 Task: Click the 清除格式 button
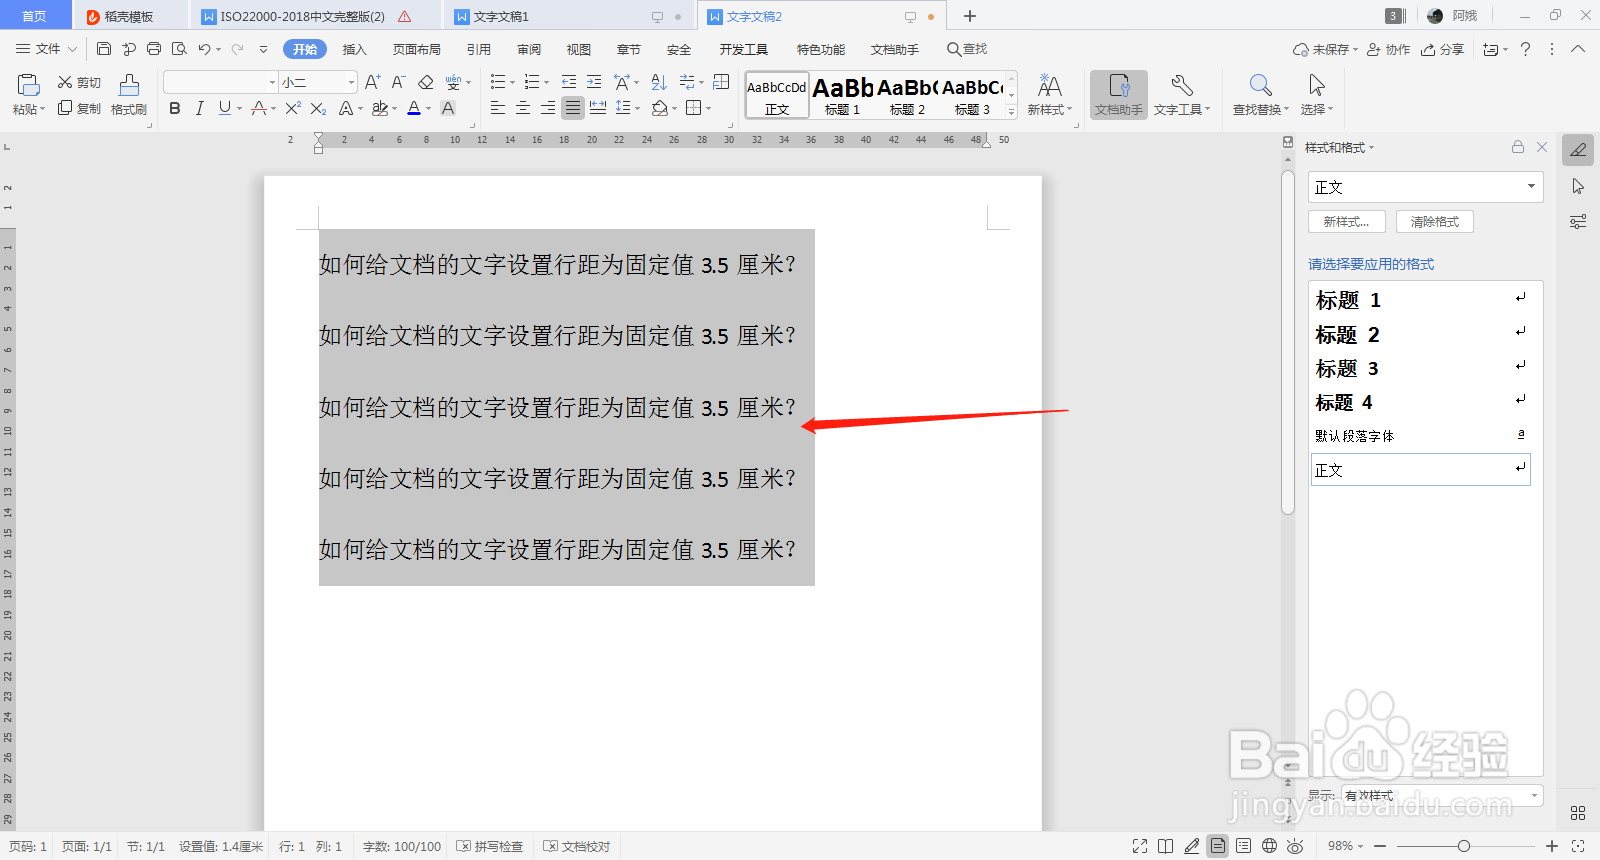[x=1434, y=222]
